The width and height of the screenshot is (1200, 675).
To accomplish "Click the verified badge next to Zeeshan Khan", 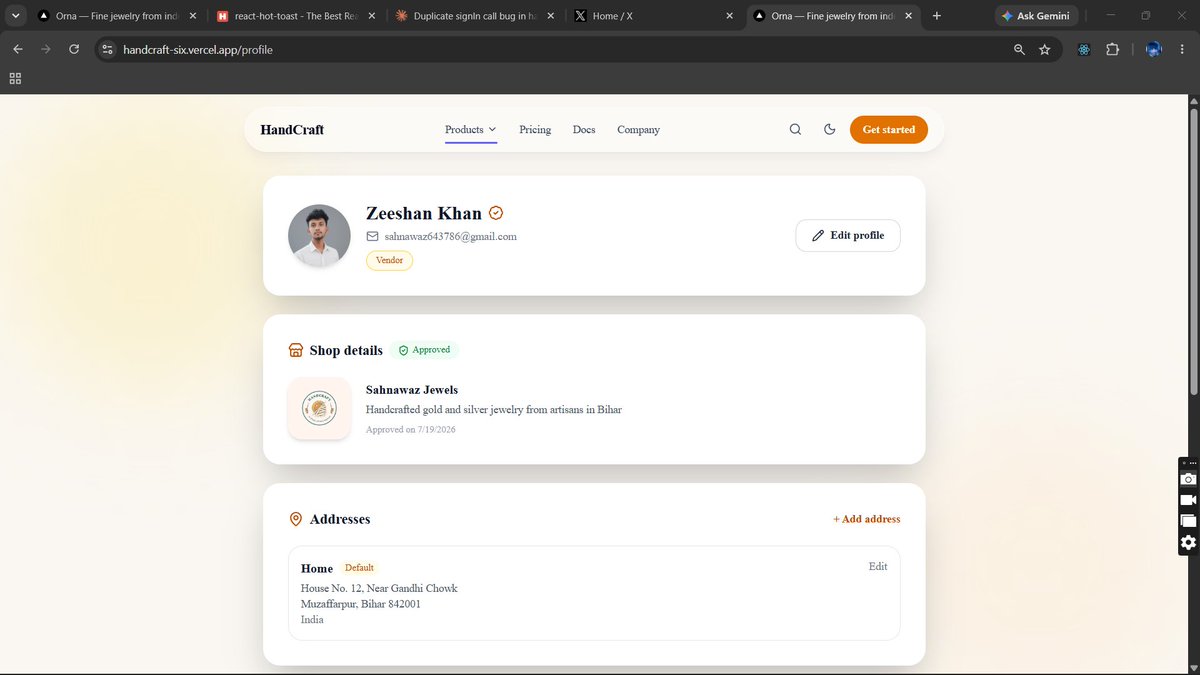I will click(496, 213).
